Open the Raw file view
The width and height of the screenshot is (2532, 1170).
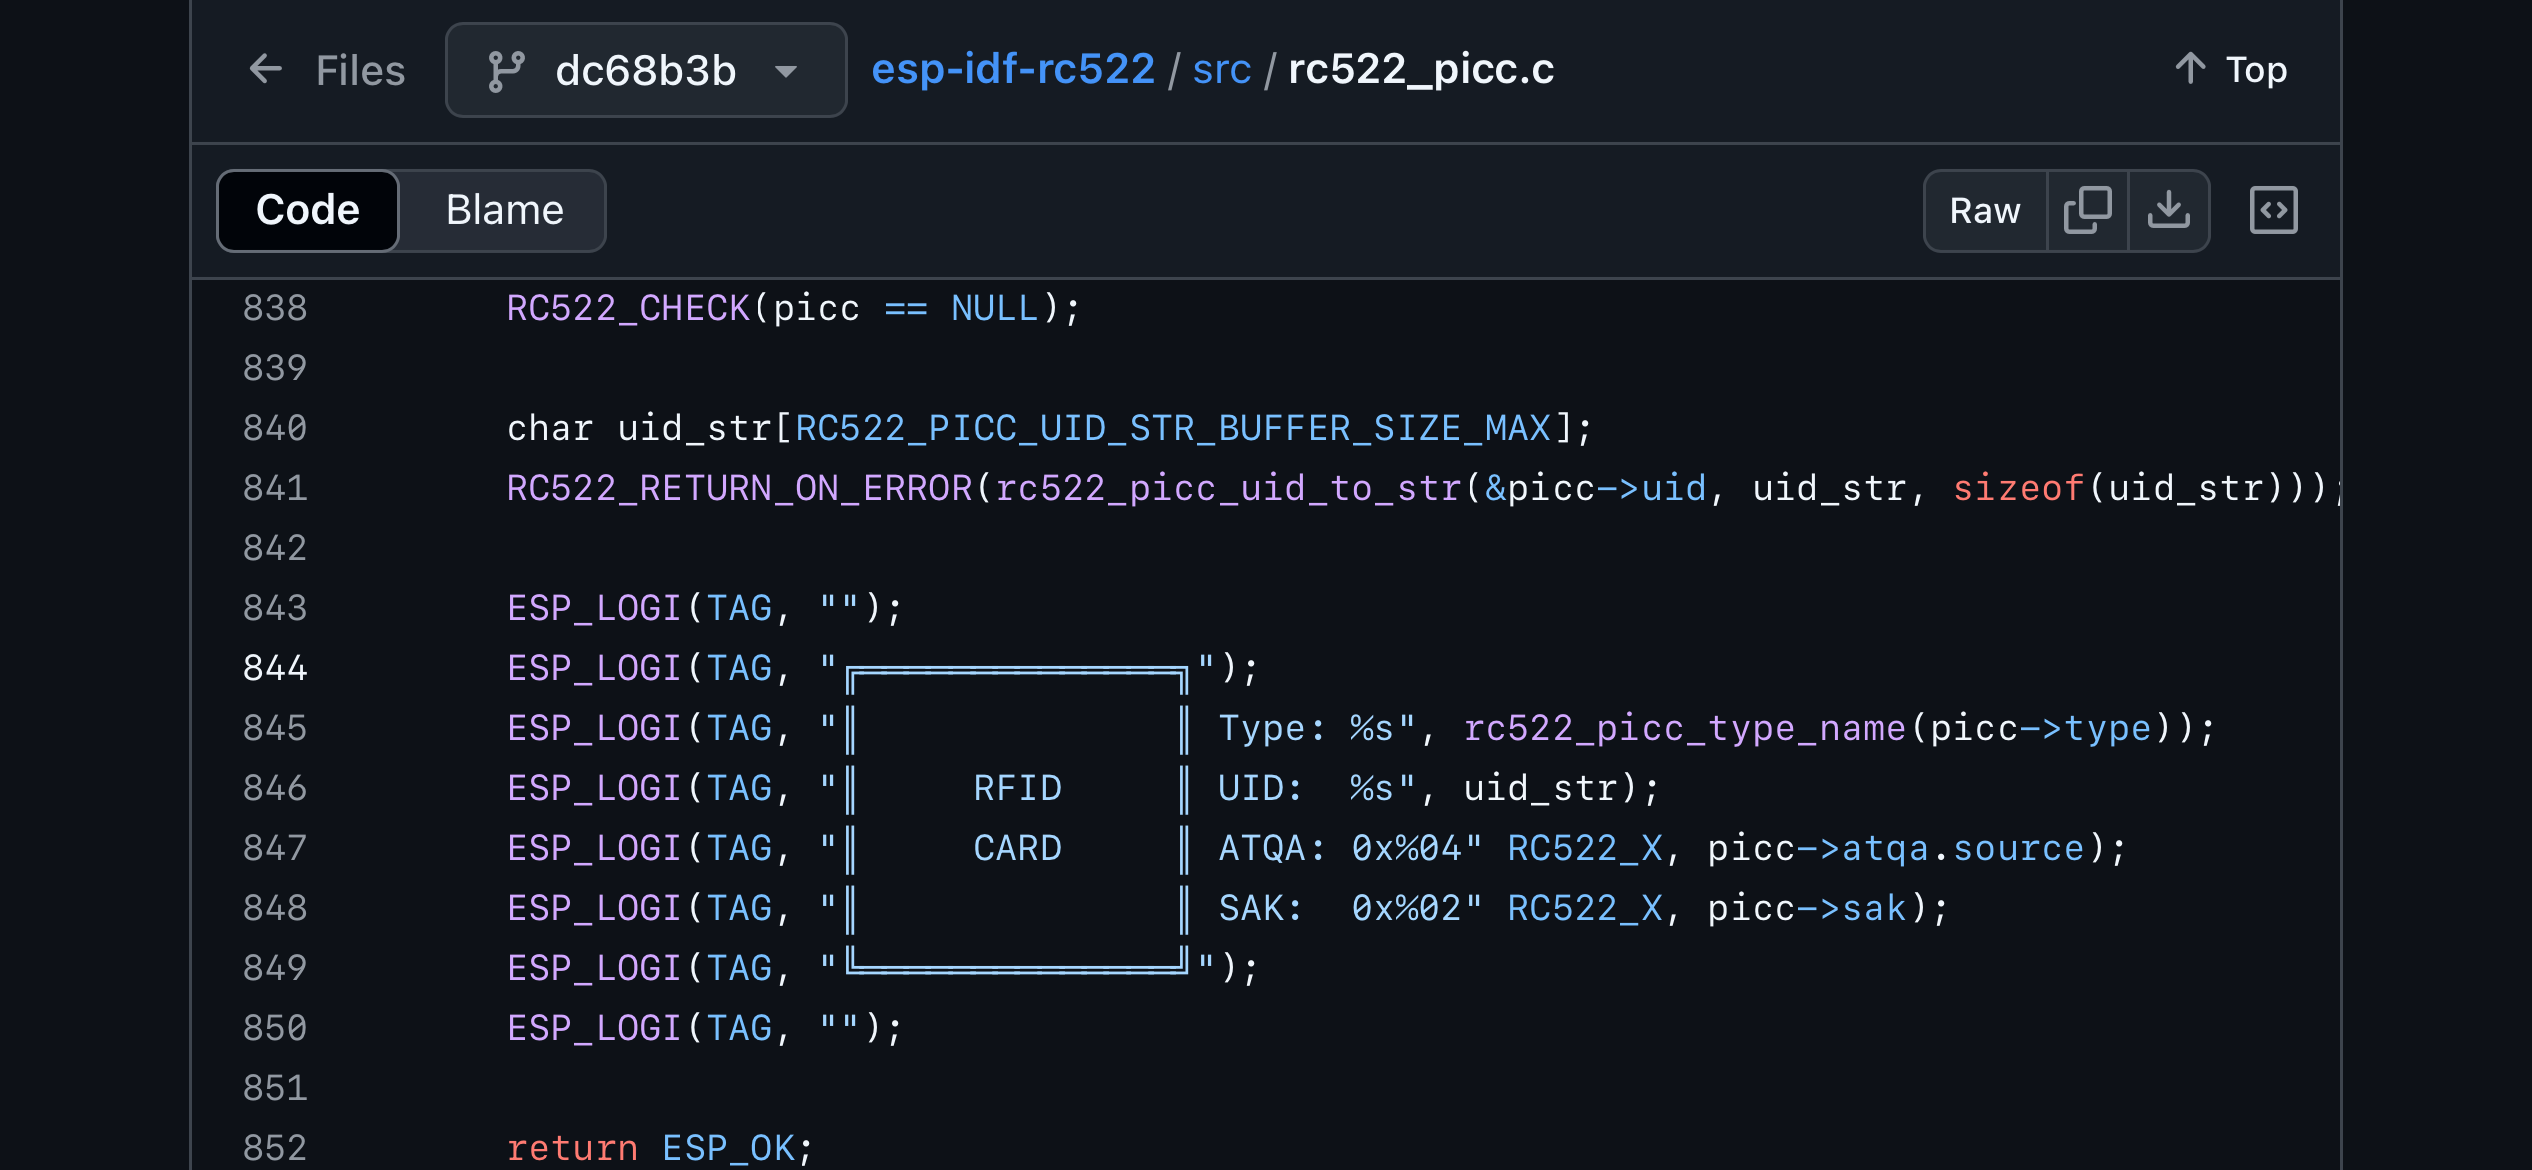pyautogui.click(x=1984, y=211)
